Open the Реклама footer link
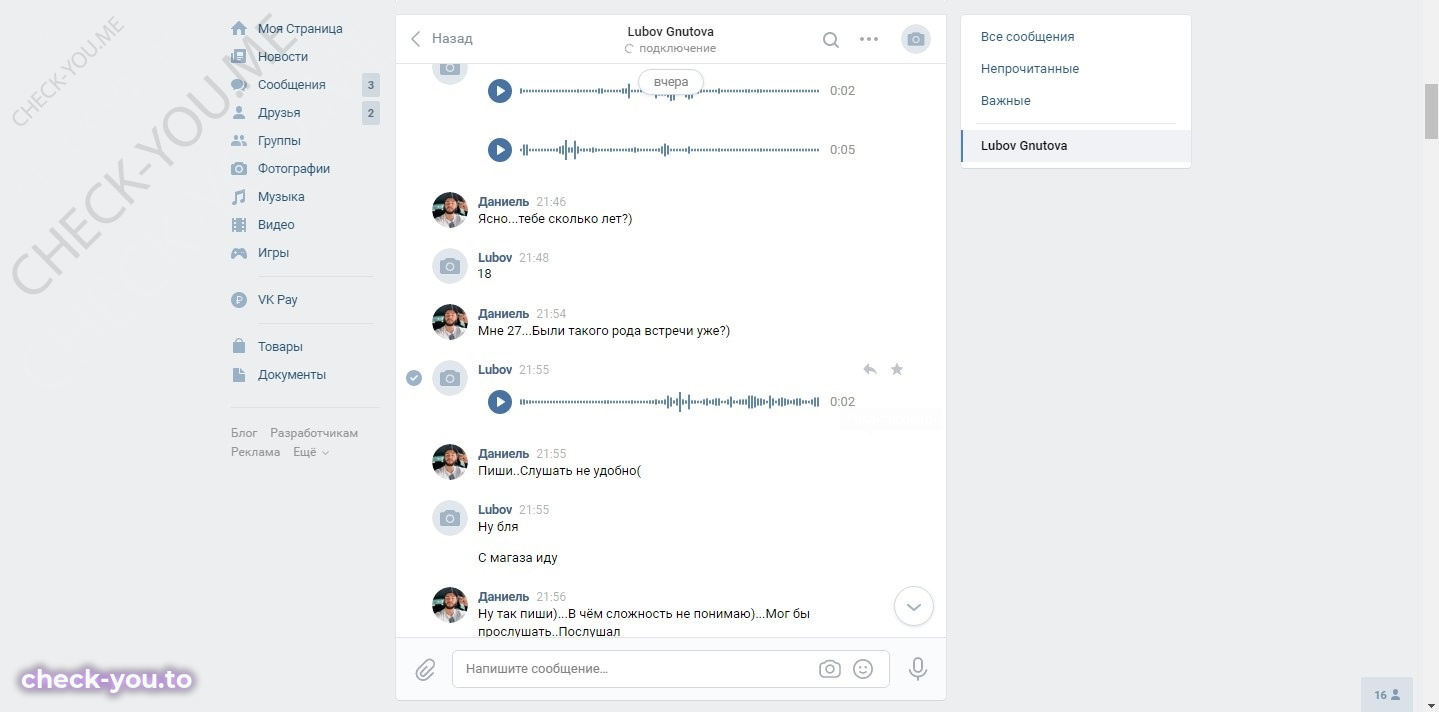 pyautogui.click(x=256, y=452)
